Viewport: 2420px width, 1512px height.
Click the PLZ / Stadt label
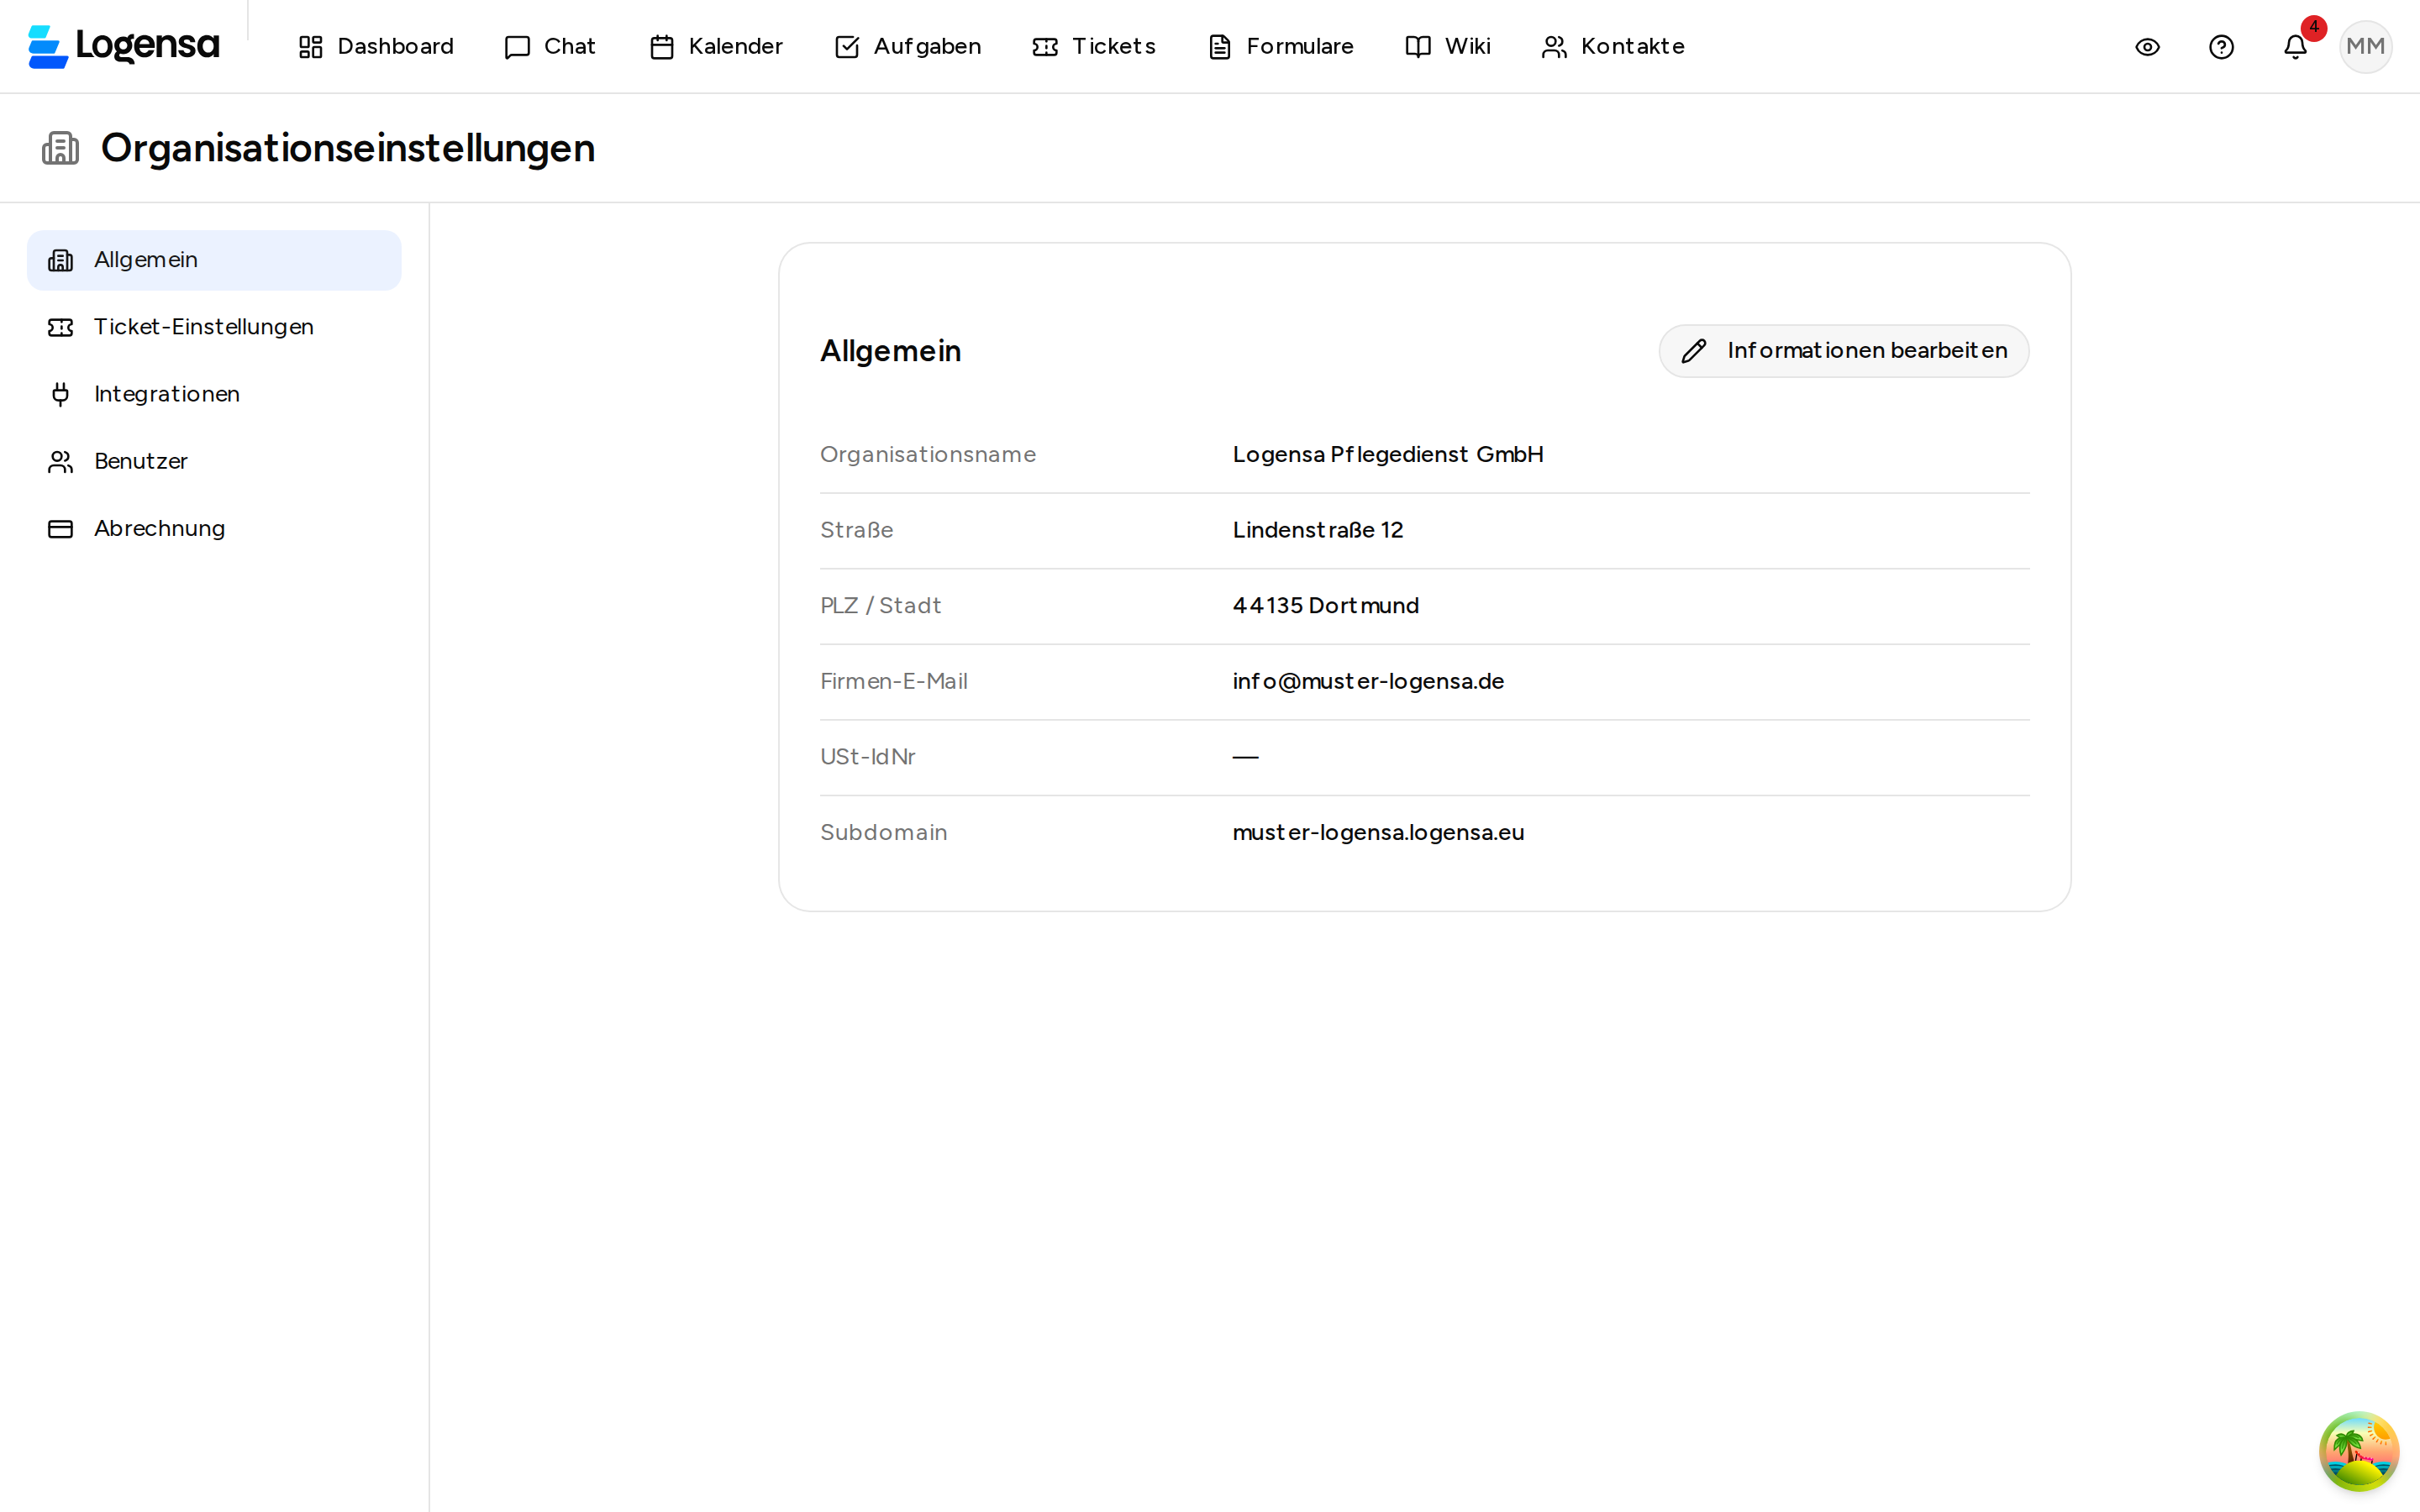pos(880,606)
